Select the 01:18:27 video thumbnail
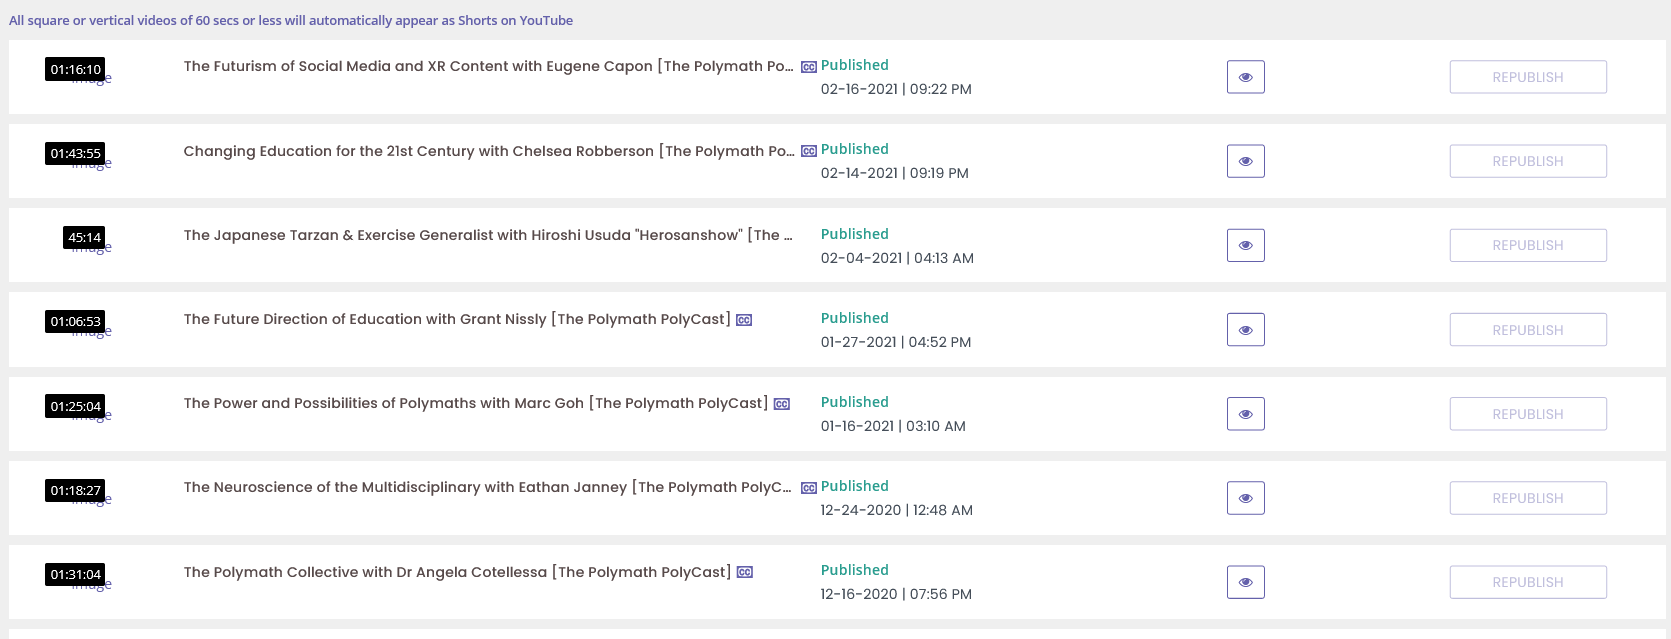Image resolution: width=1671 pixels, height=639 pixels. [77, 491]
